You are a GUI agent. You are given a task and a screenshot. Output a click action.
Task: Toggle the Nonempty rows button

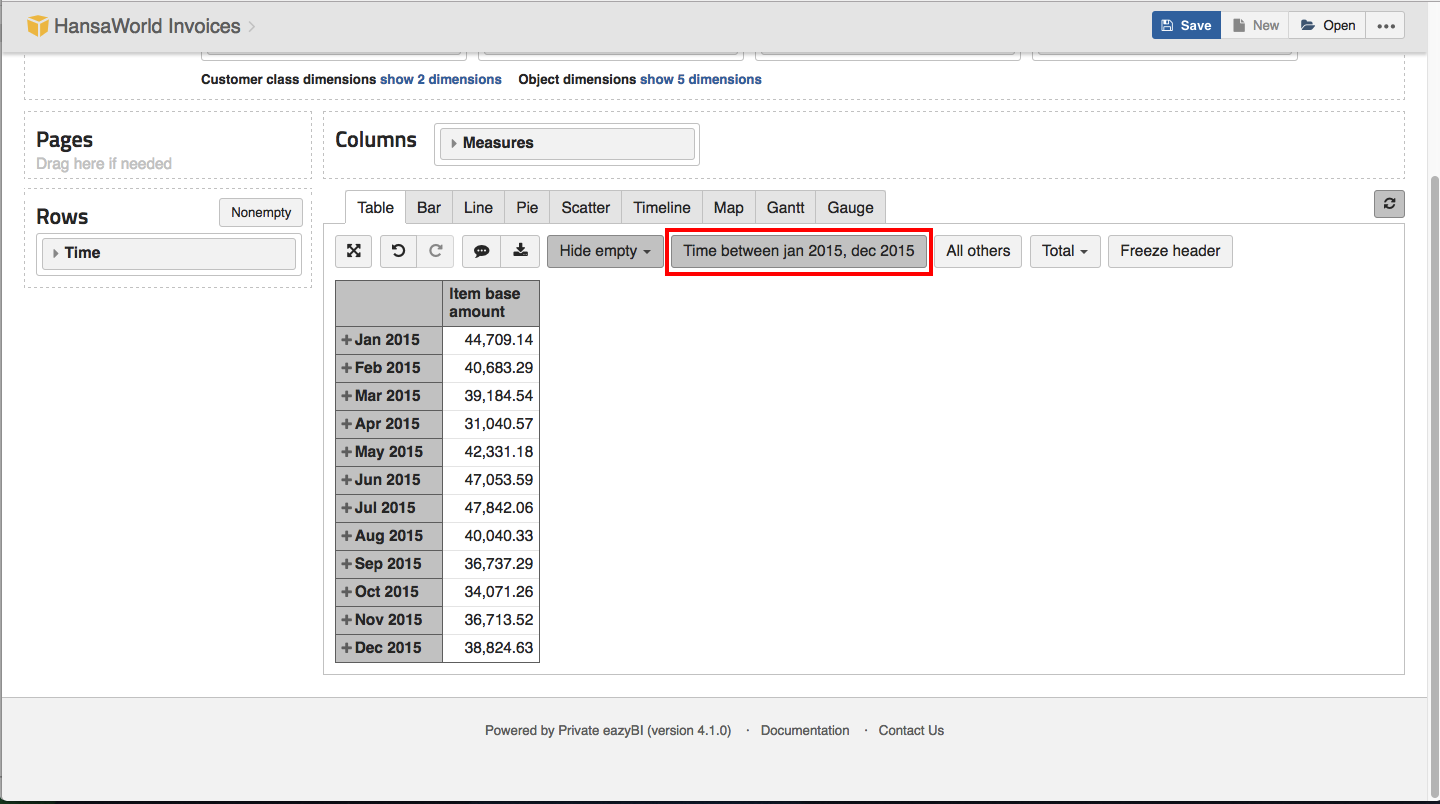[x=261, y=212]
